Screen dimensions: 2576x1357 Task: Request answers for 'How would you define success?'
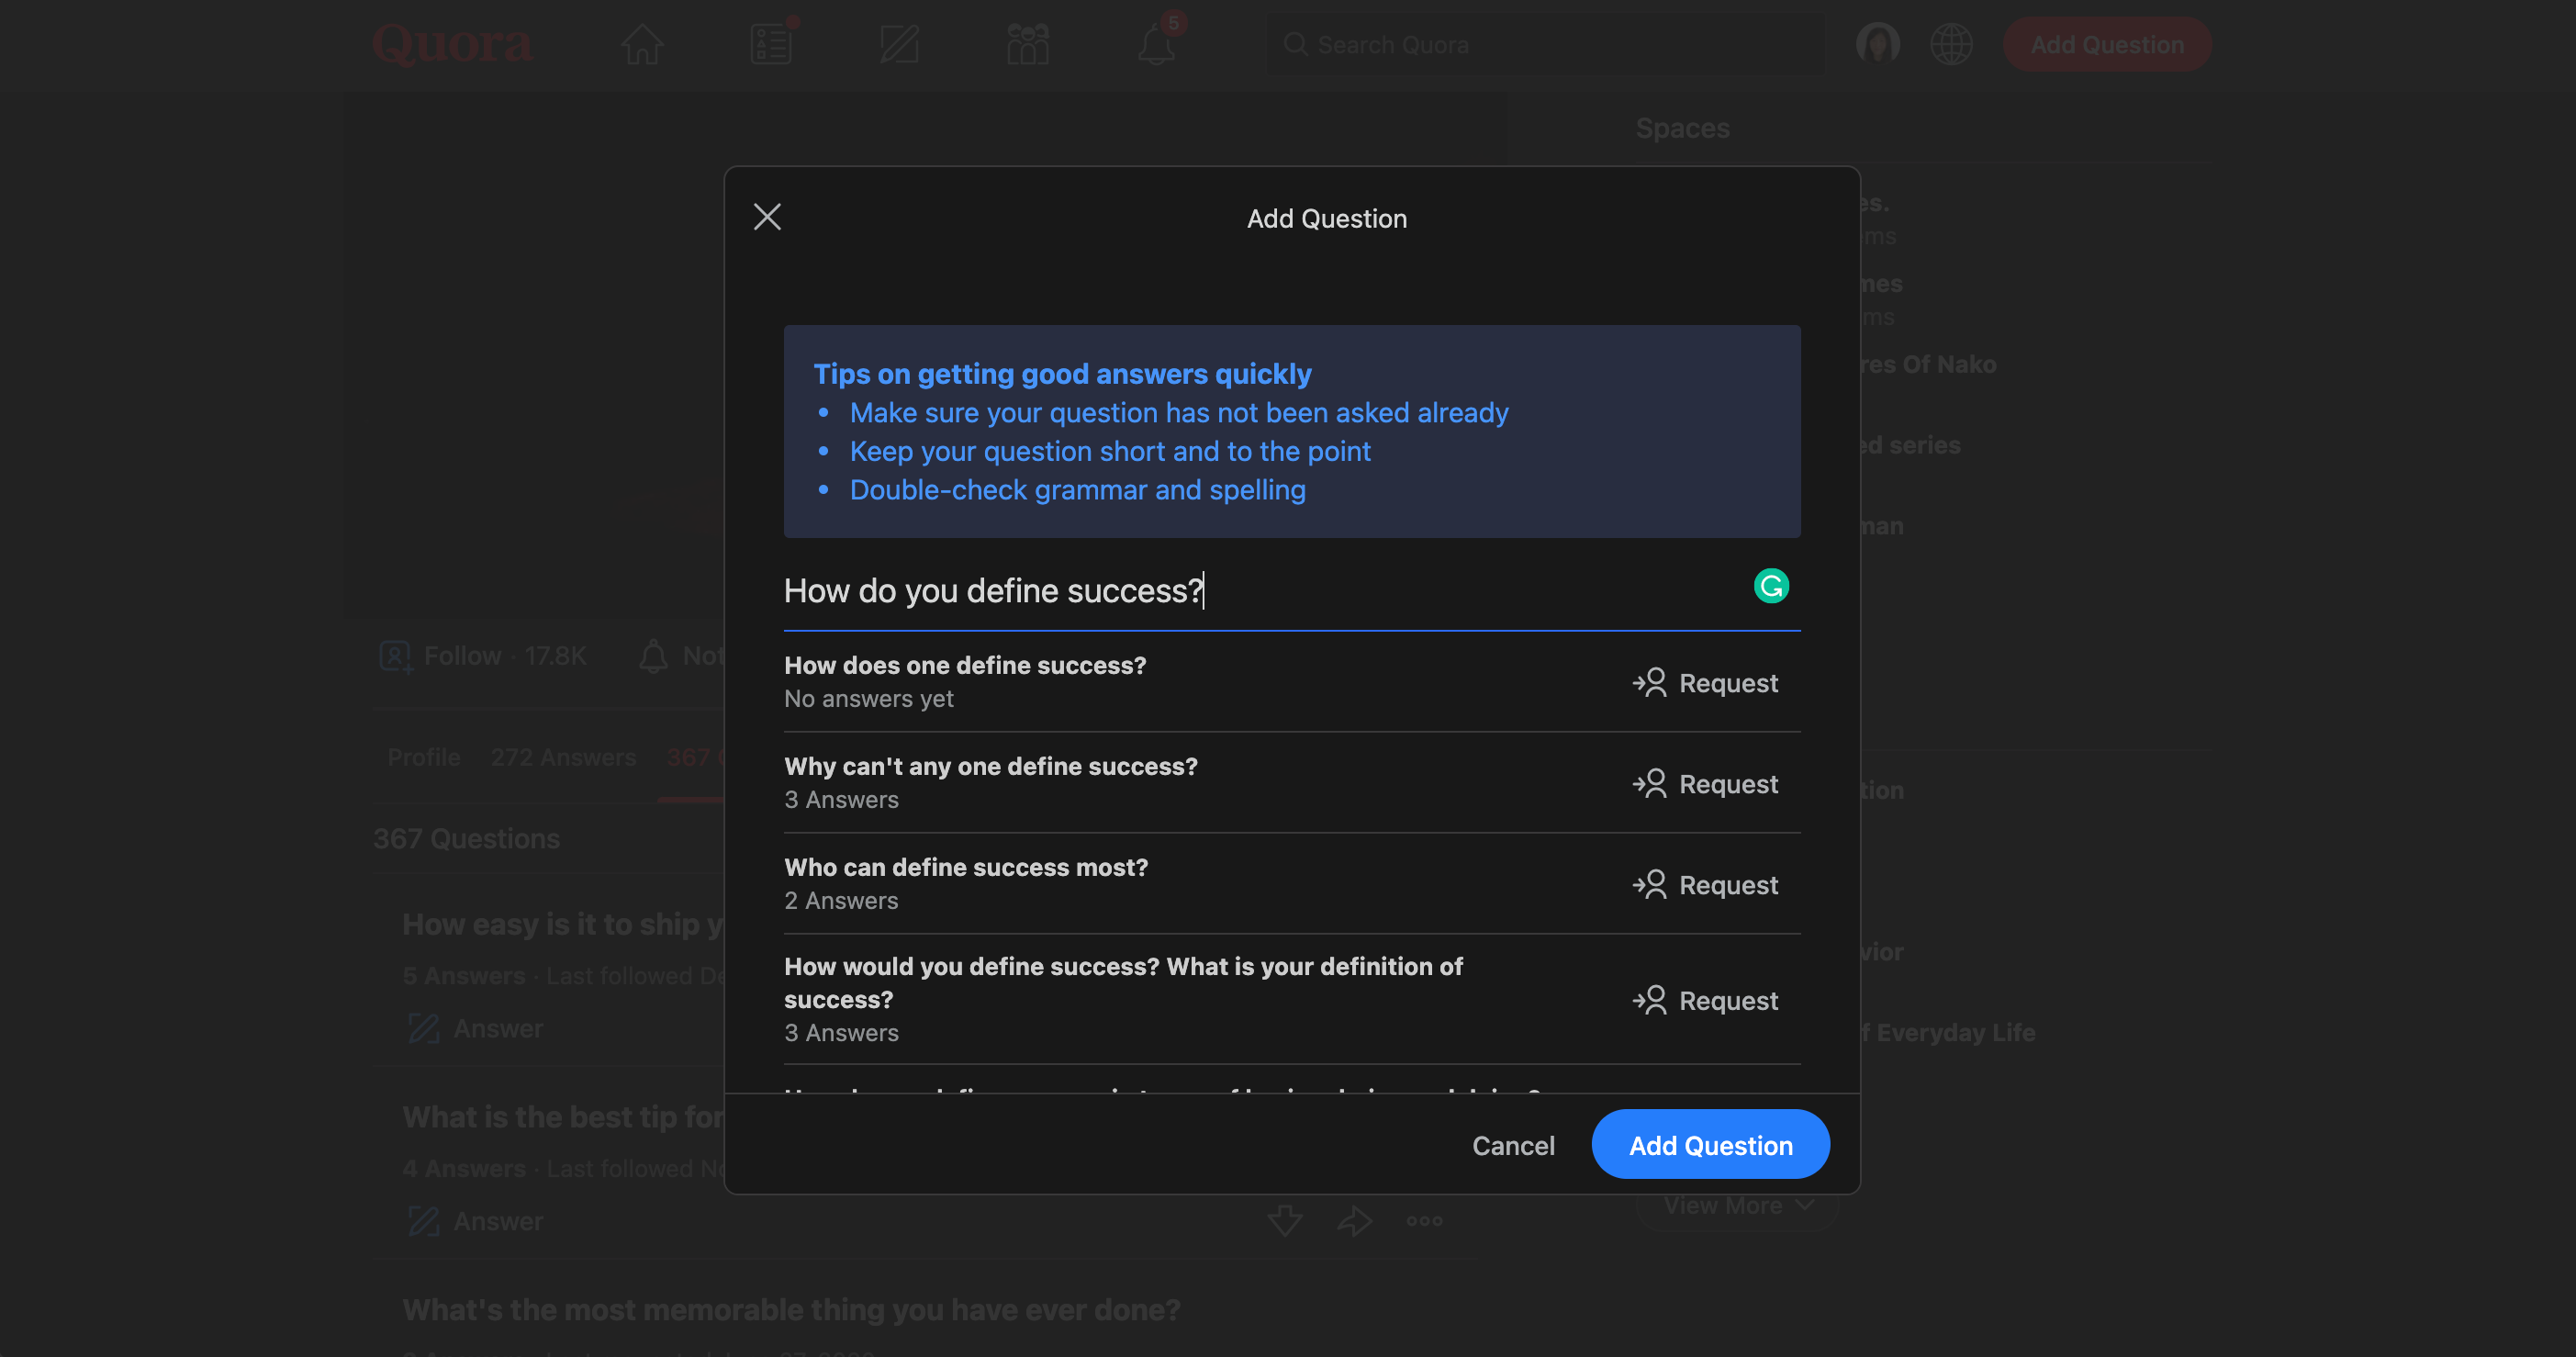point(1705,1001)
